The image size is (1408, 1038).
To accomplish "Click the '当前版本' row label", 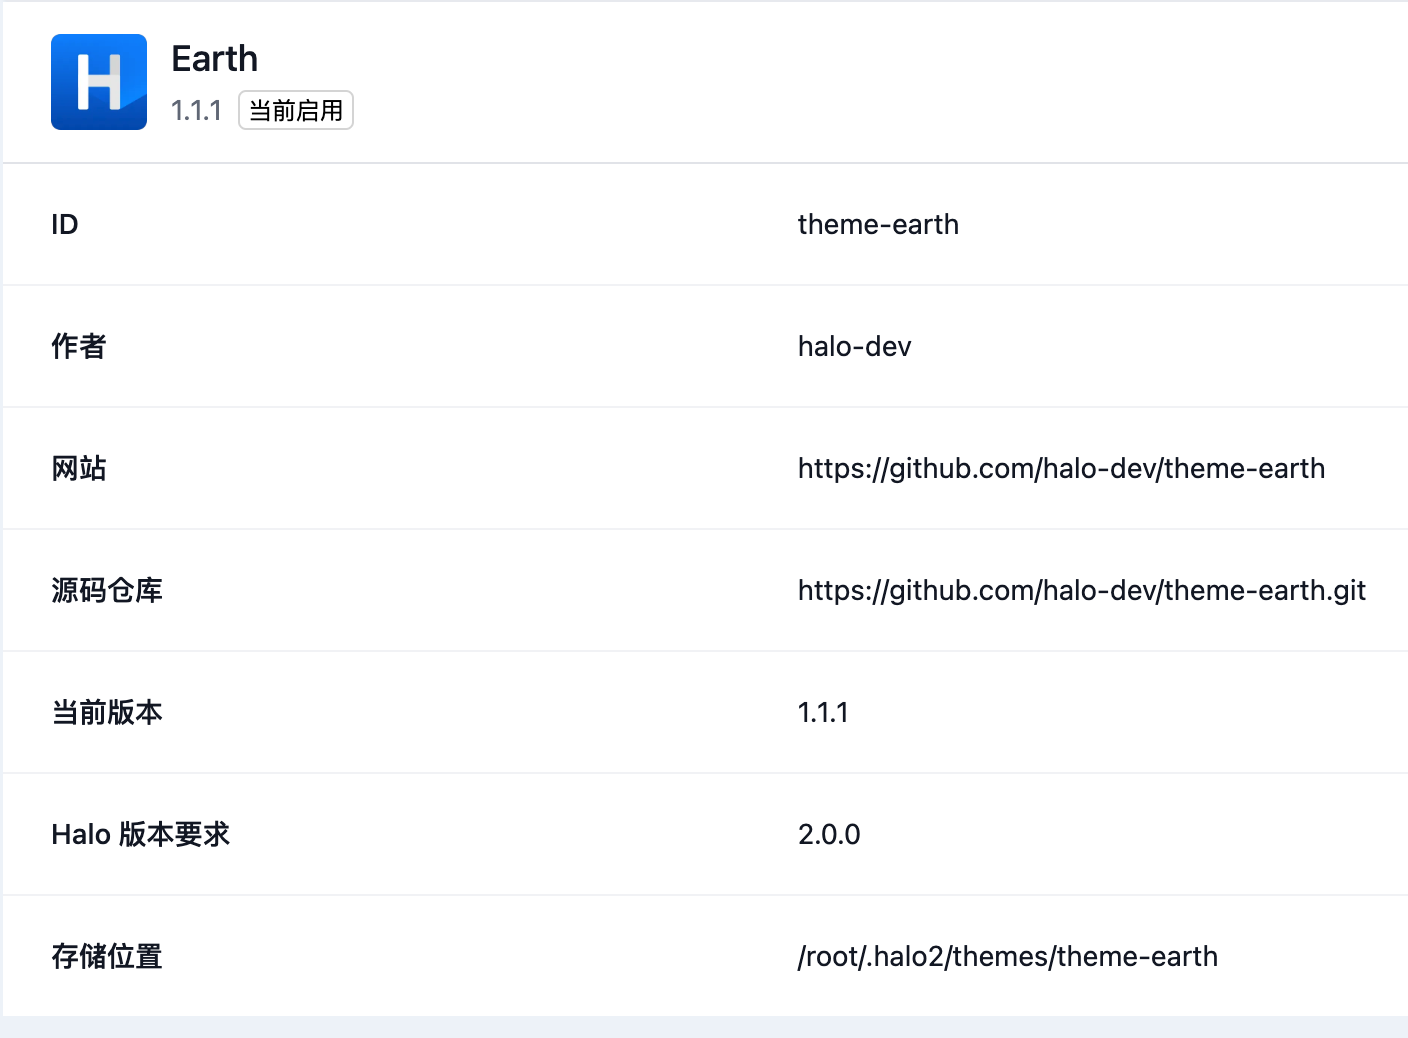I will [107, 712].
